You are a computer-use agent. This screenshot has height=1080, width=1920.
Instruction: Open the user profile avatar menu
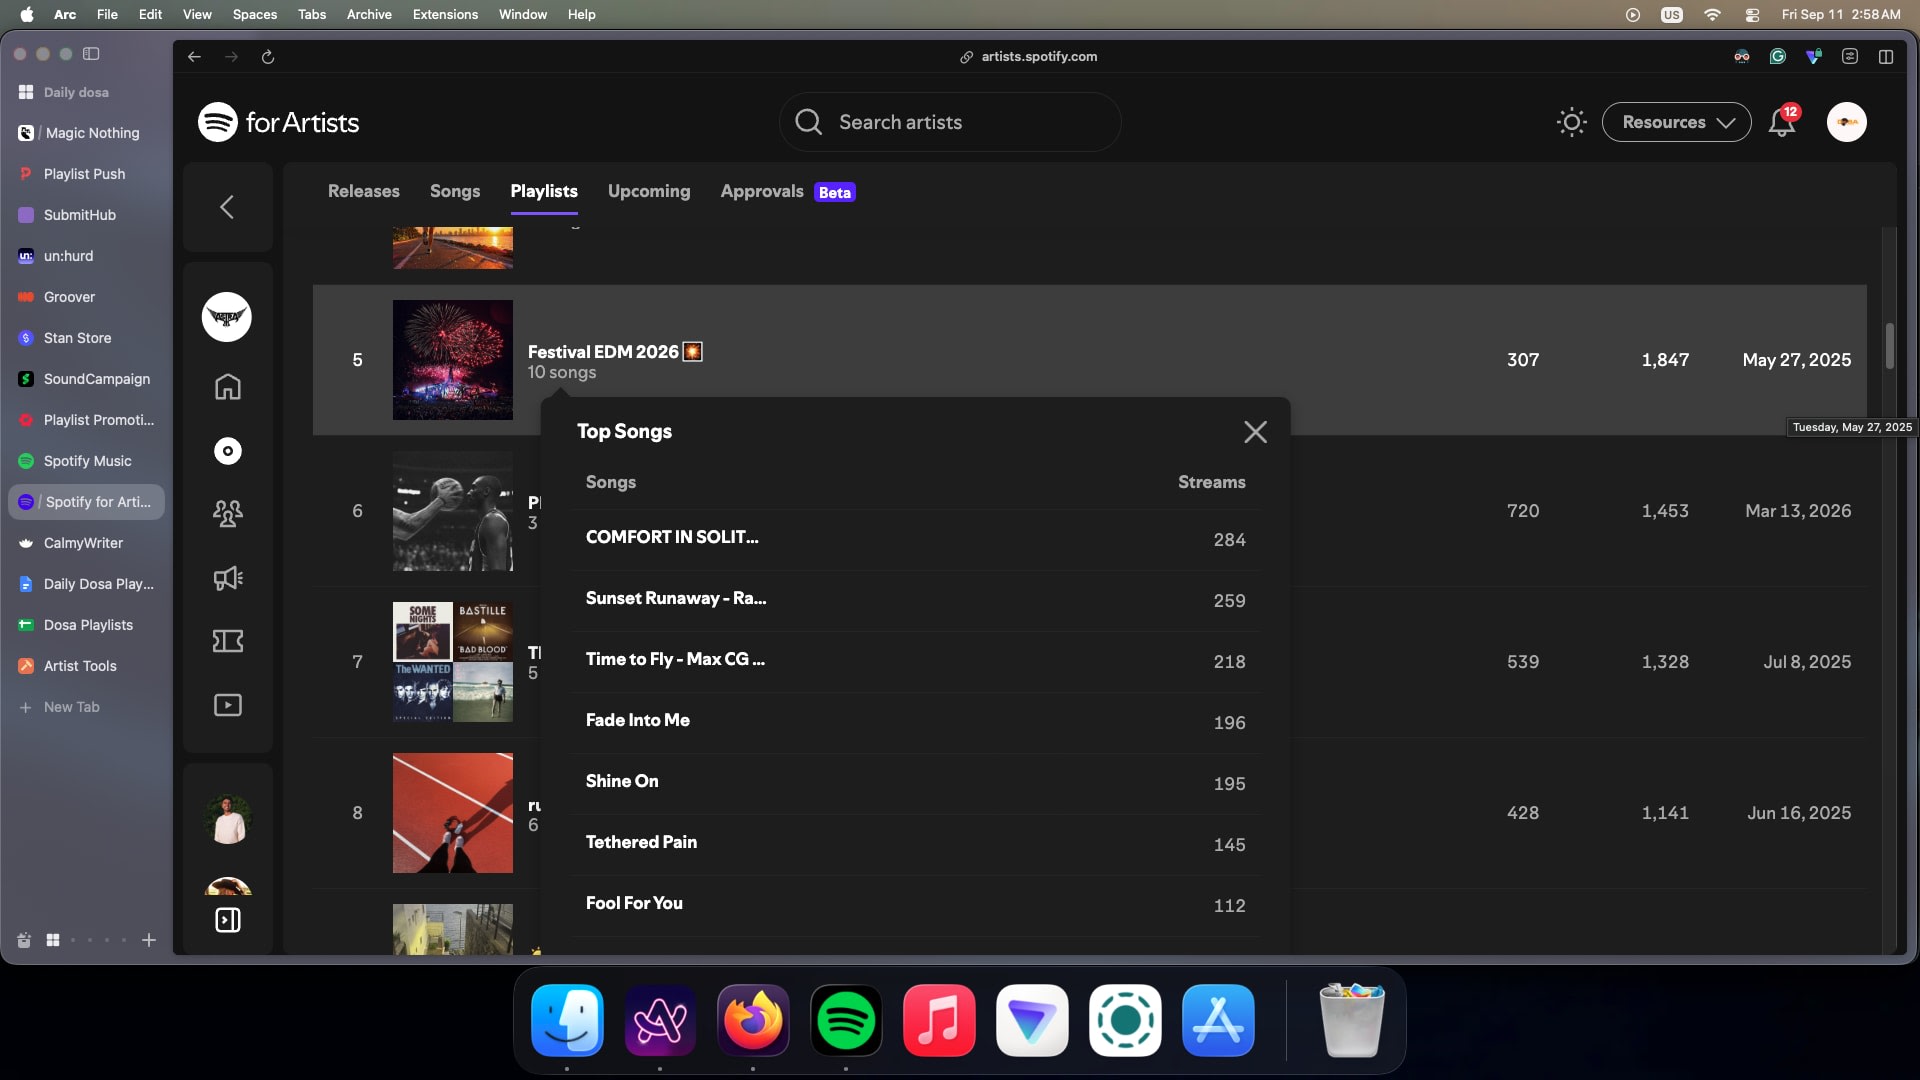[x=1847, y=122]
